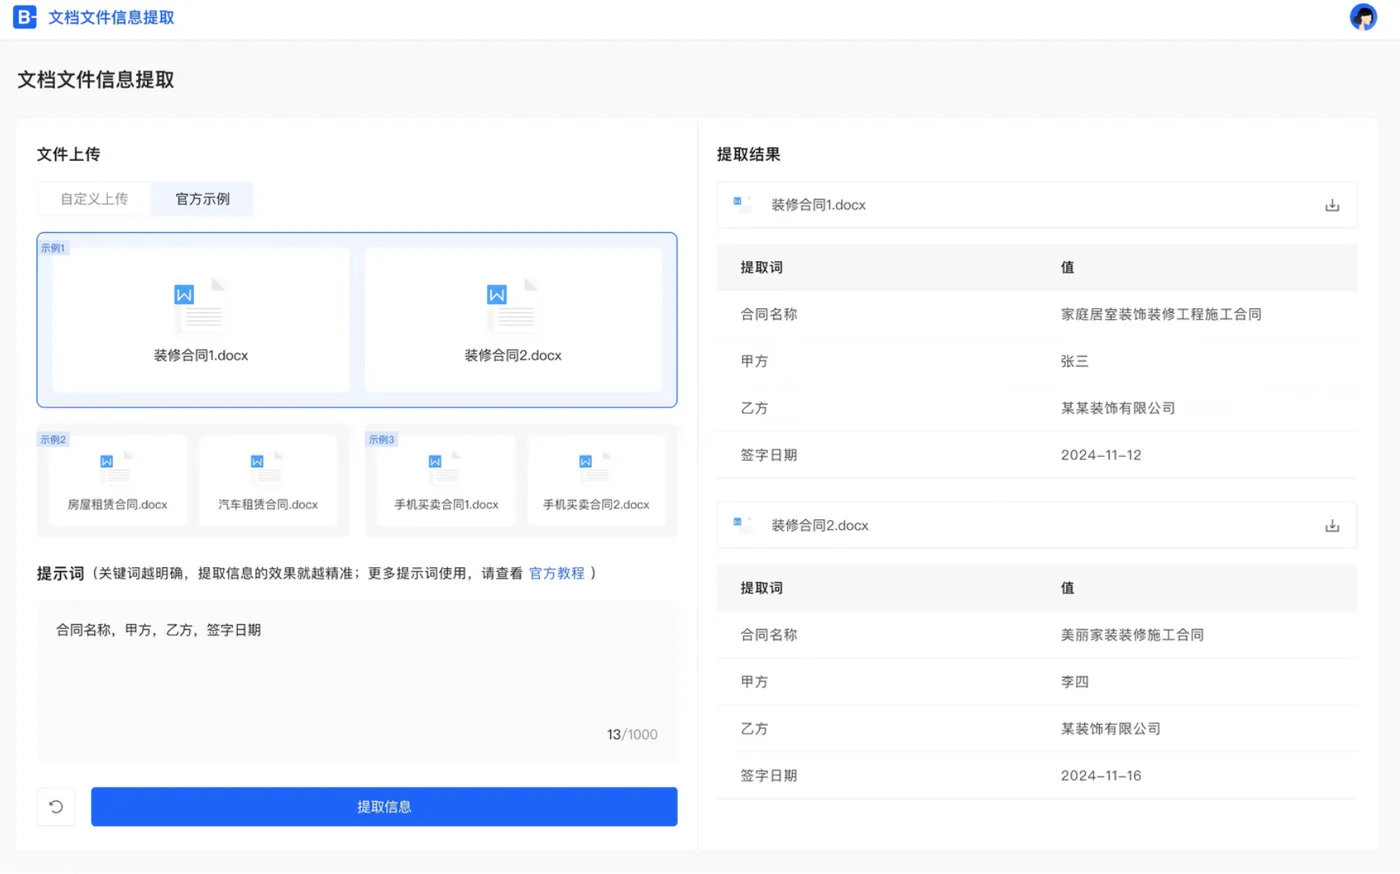Image resolution: width=1400 pixels, height=874 pixels.
Task: Click the date 2024-11-16
Action: click(x=1101, y=776)
